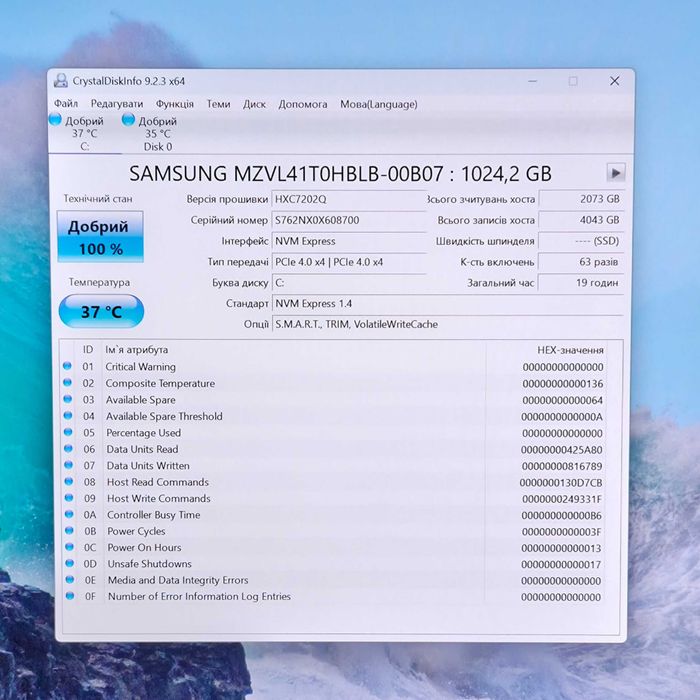Click the blue status dot for Unsafe Shutdowns

(x=70, y=563)
